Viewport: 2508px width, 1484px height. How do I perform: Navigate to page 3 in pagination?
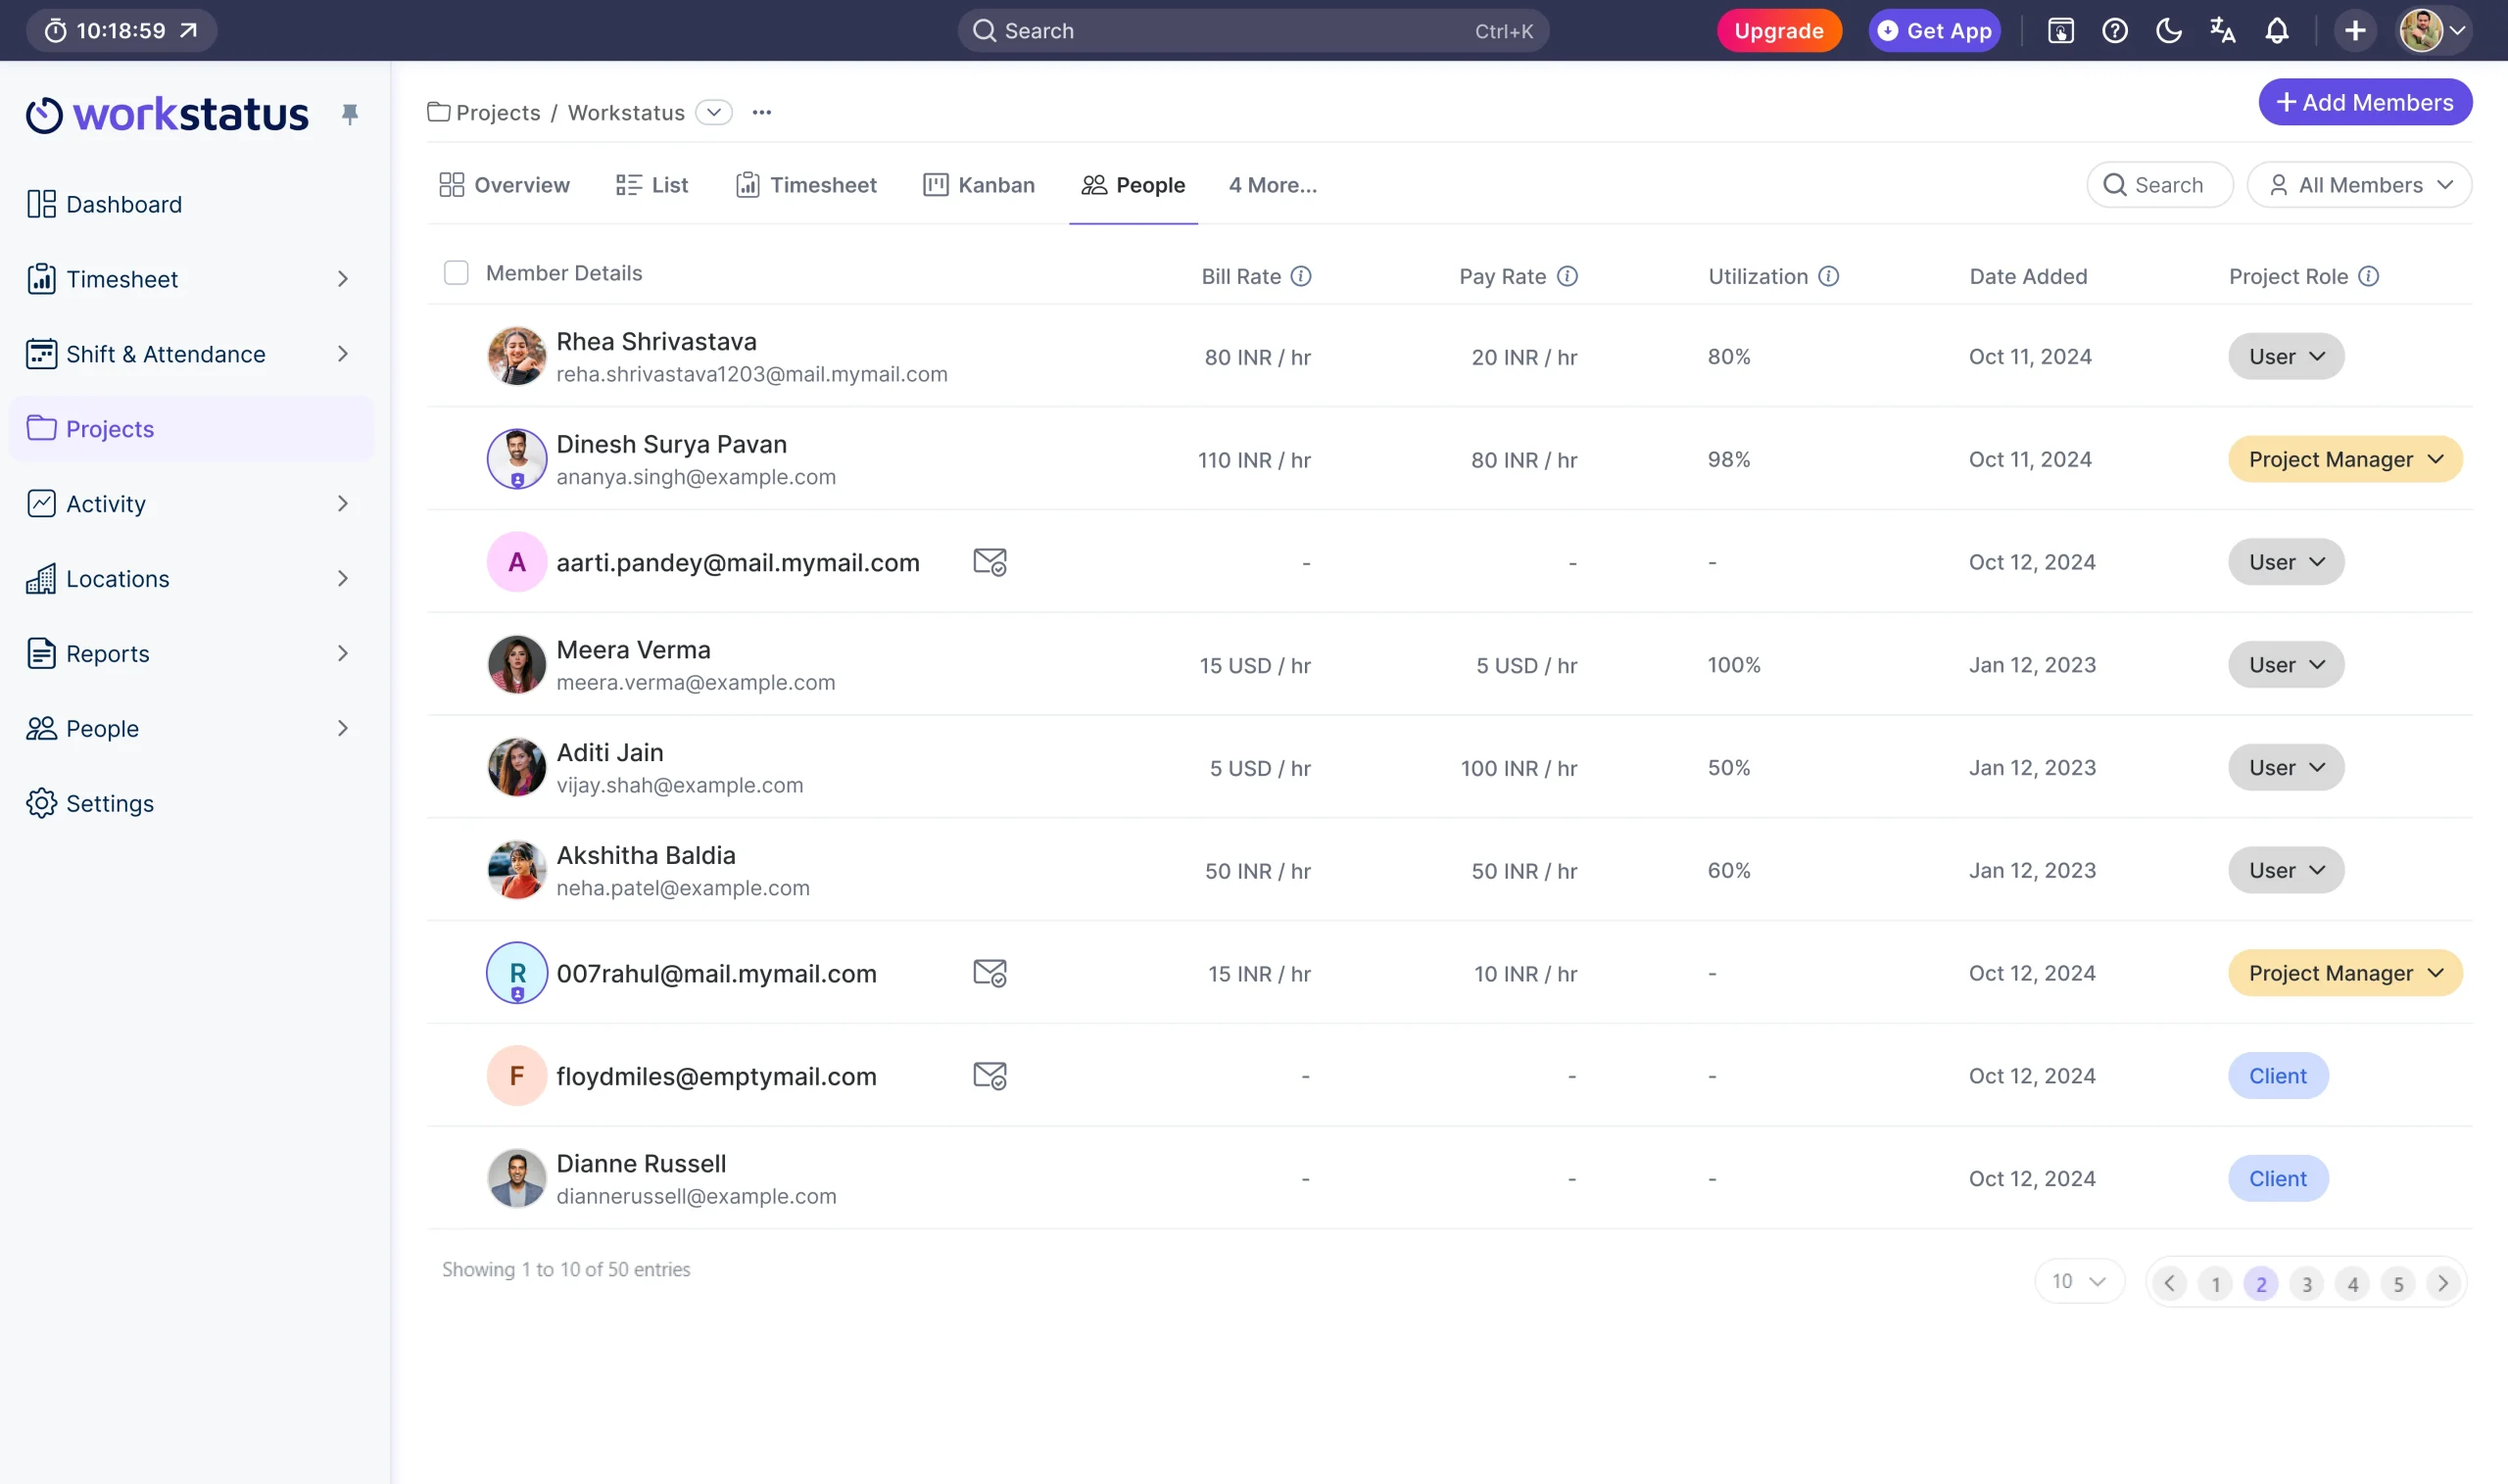[x=2306, y=1281]
